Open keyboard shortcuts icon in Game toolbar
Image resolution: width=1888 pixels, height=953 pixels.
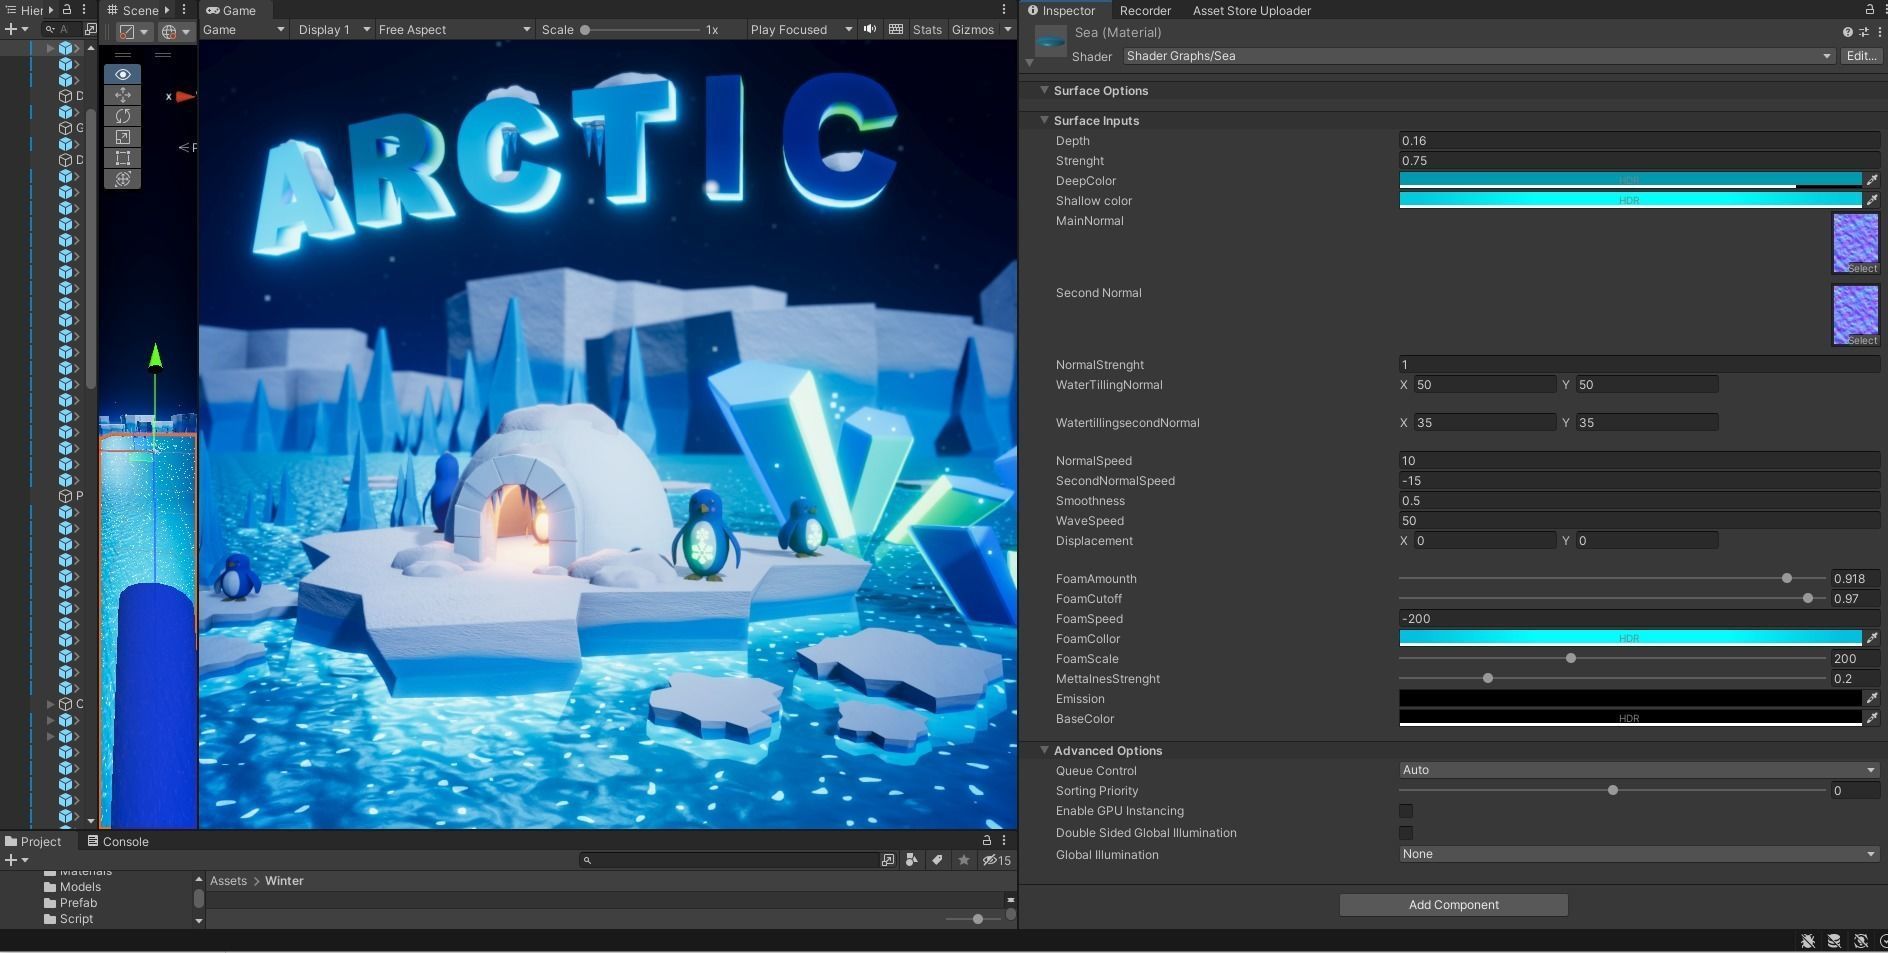tap(896, 29)
